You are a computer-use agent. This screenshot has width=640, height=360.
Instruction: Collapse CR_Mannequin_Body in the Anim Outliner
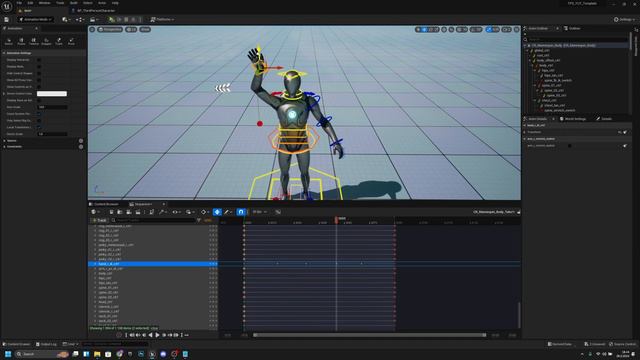click(525, 45)
